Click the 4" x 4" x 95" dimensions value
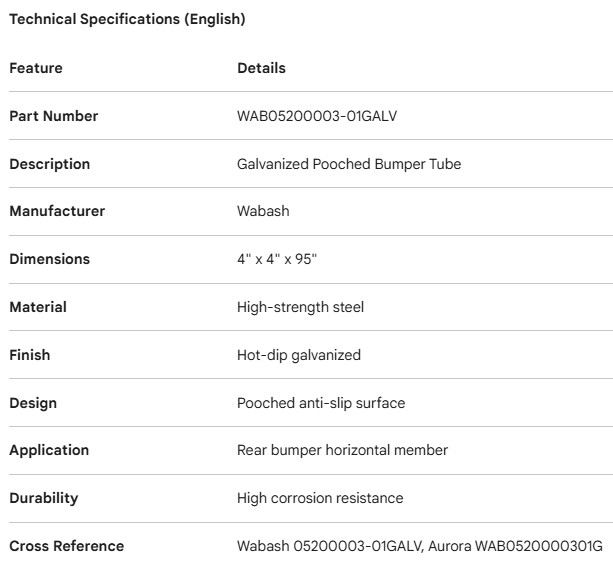The image size is (613, 565). click(277, 259)
